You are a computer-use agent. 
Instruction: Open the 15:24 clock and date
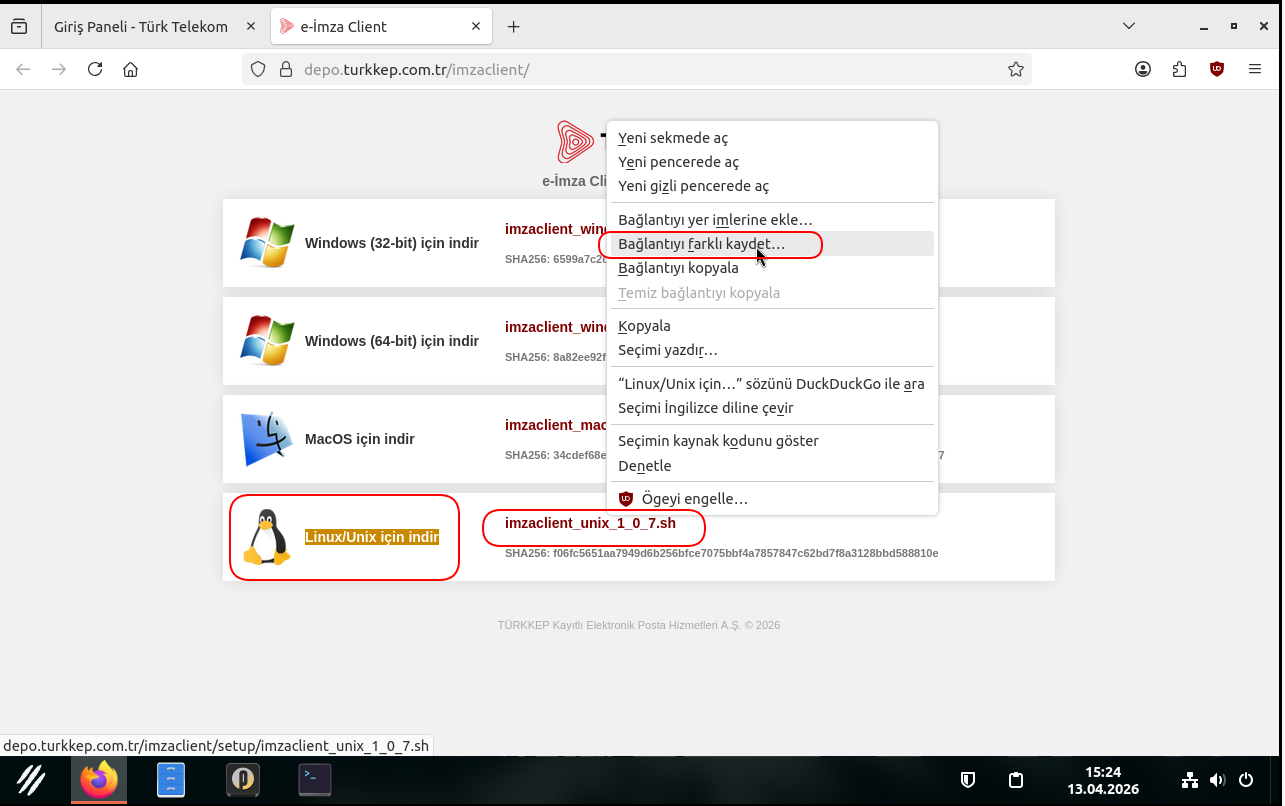[x=1103, y=780]
